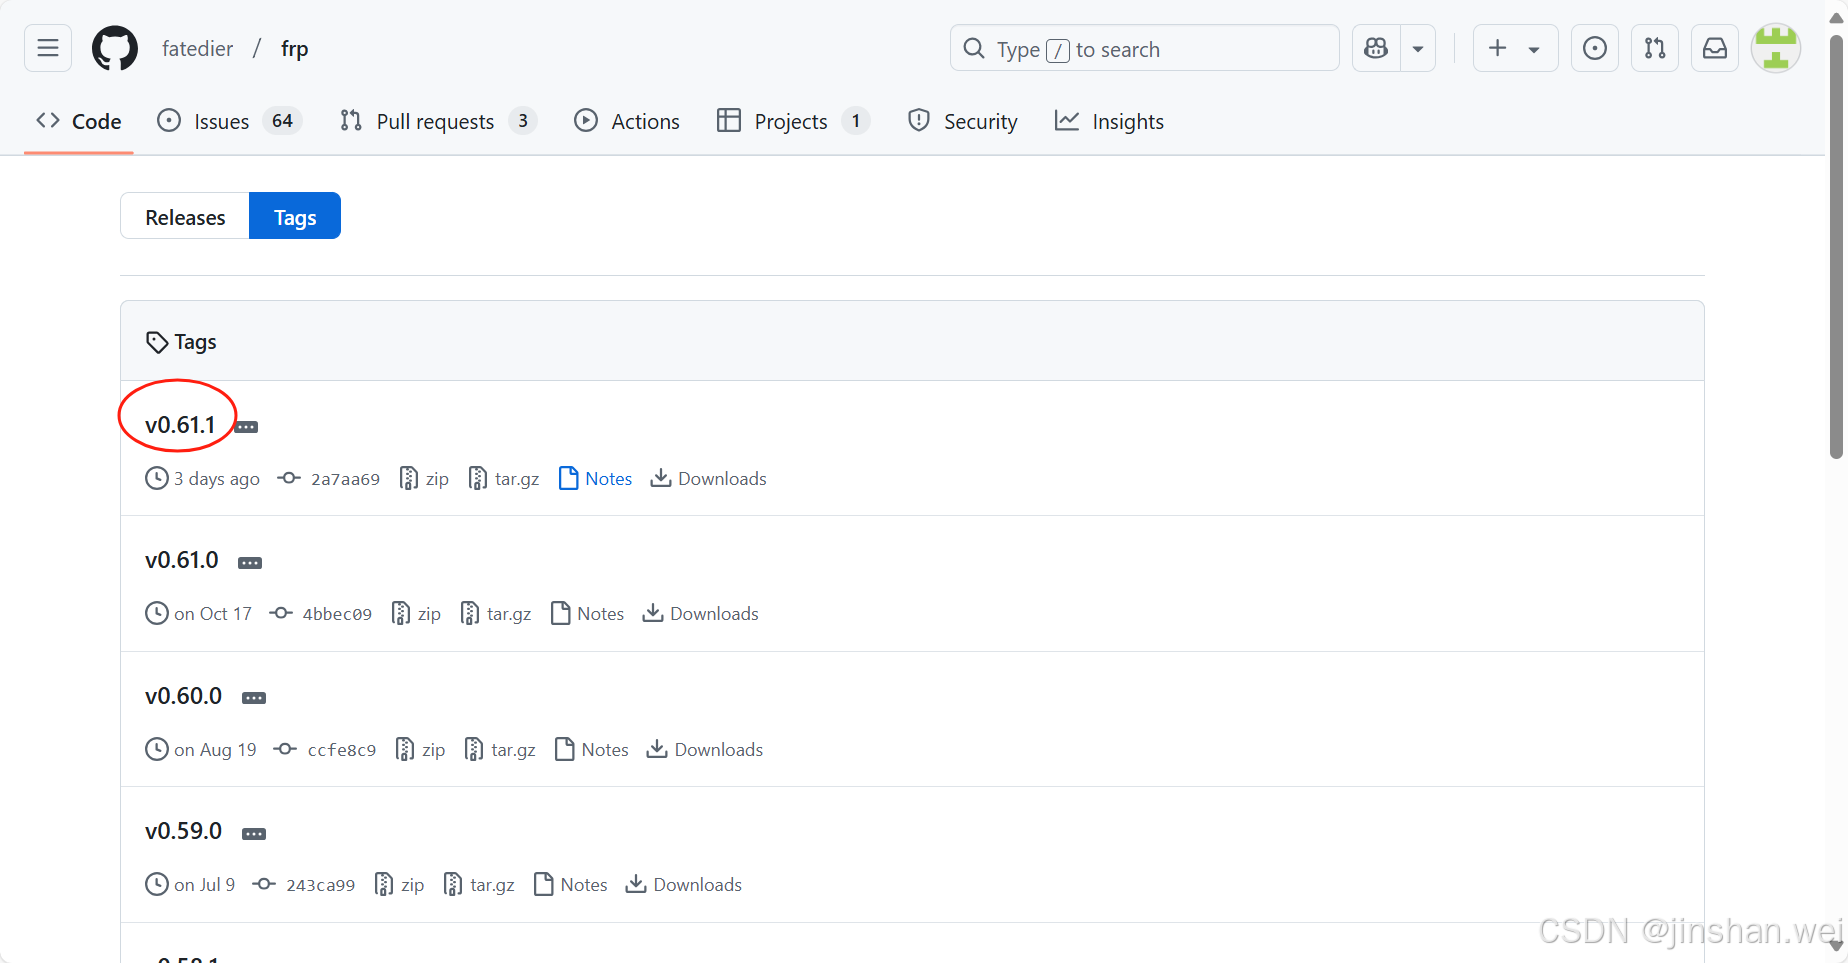Open the frp repository link

pos(294,49)
